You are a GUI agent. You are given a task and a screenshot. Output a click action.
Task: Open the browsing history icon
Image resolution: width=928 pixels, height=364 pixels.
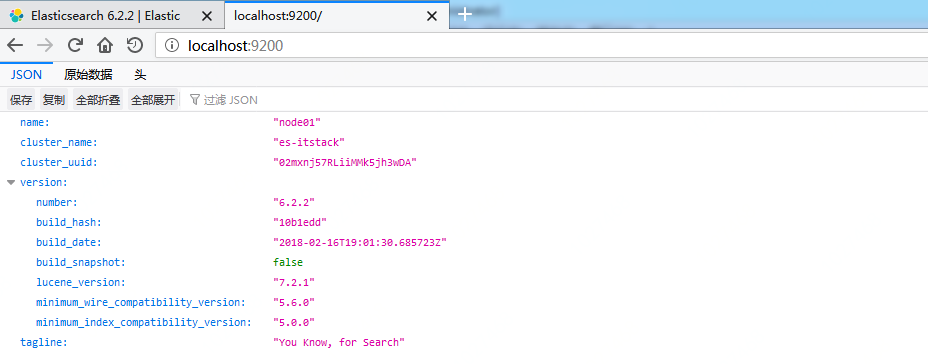(135, 46)
